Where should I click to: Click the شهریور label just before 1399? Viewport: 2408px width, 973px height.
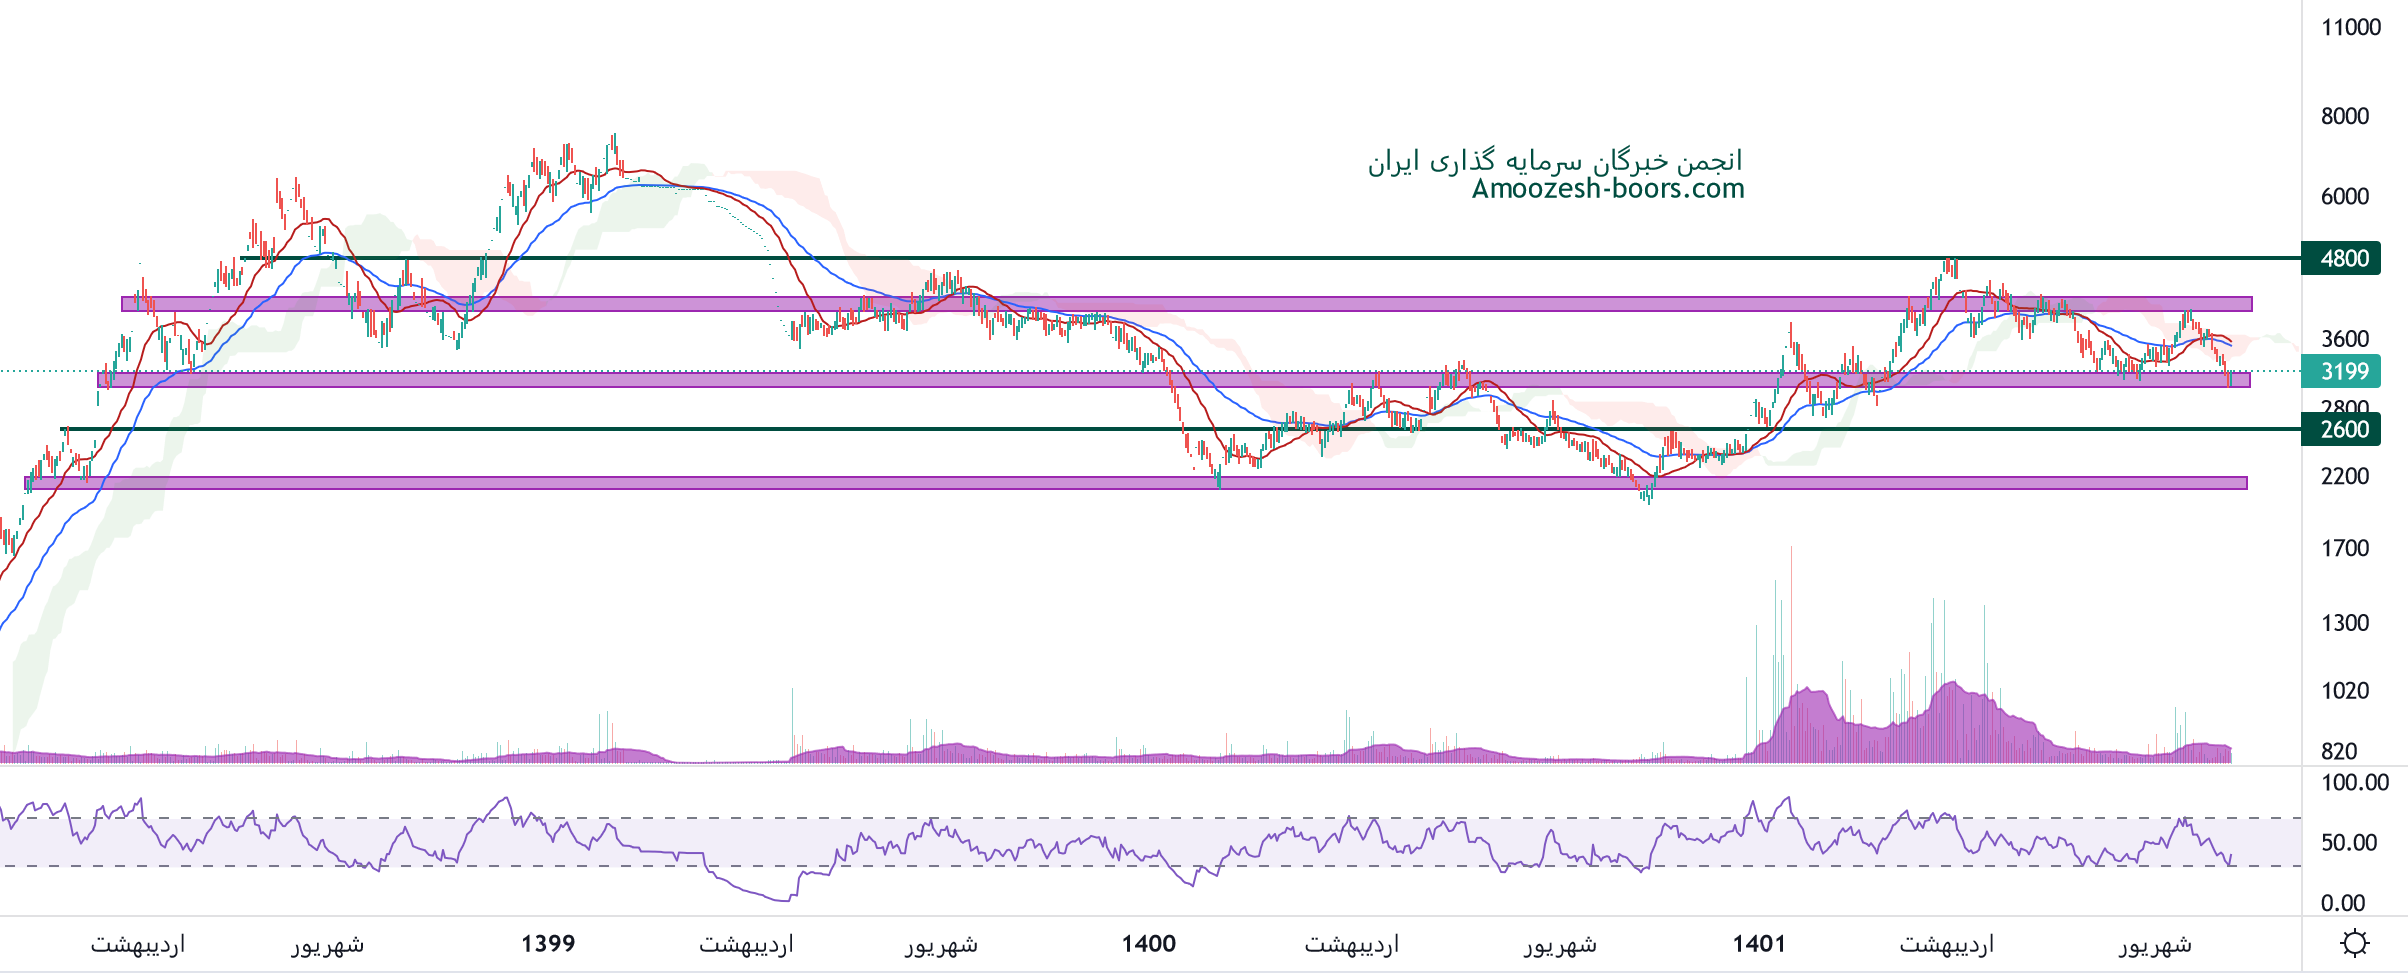(x=327, y=944)
